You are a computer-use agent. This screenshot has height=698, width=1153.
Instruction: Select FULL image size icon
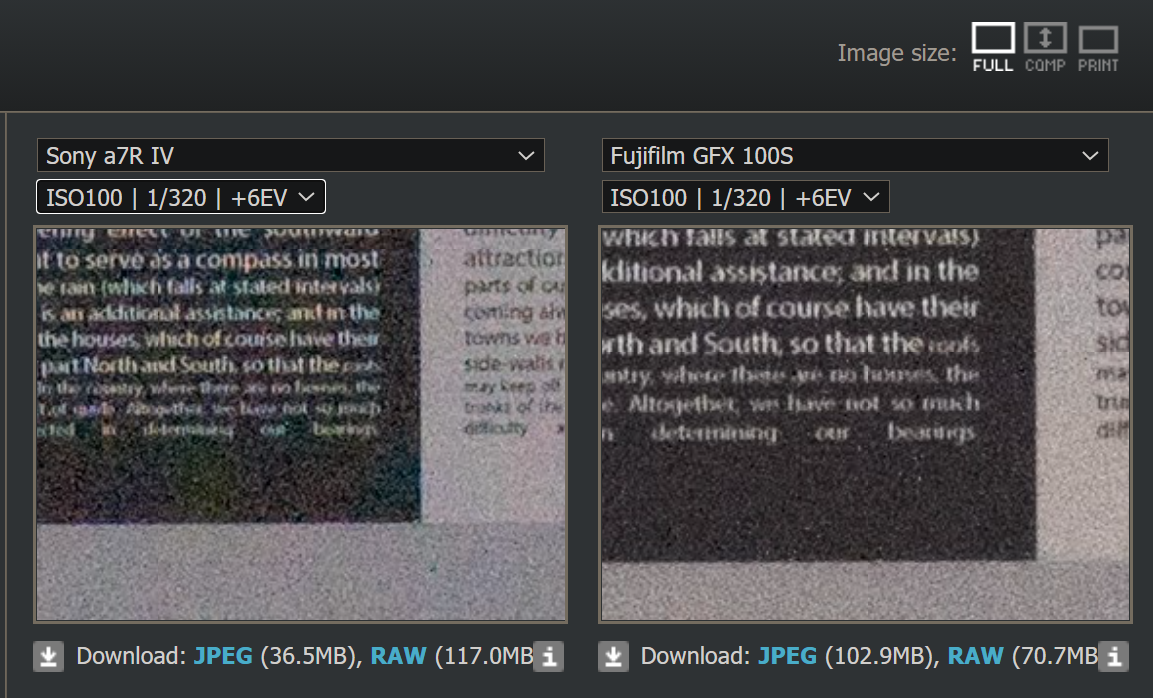tap(993, 48)
